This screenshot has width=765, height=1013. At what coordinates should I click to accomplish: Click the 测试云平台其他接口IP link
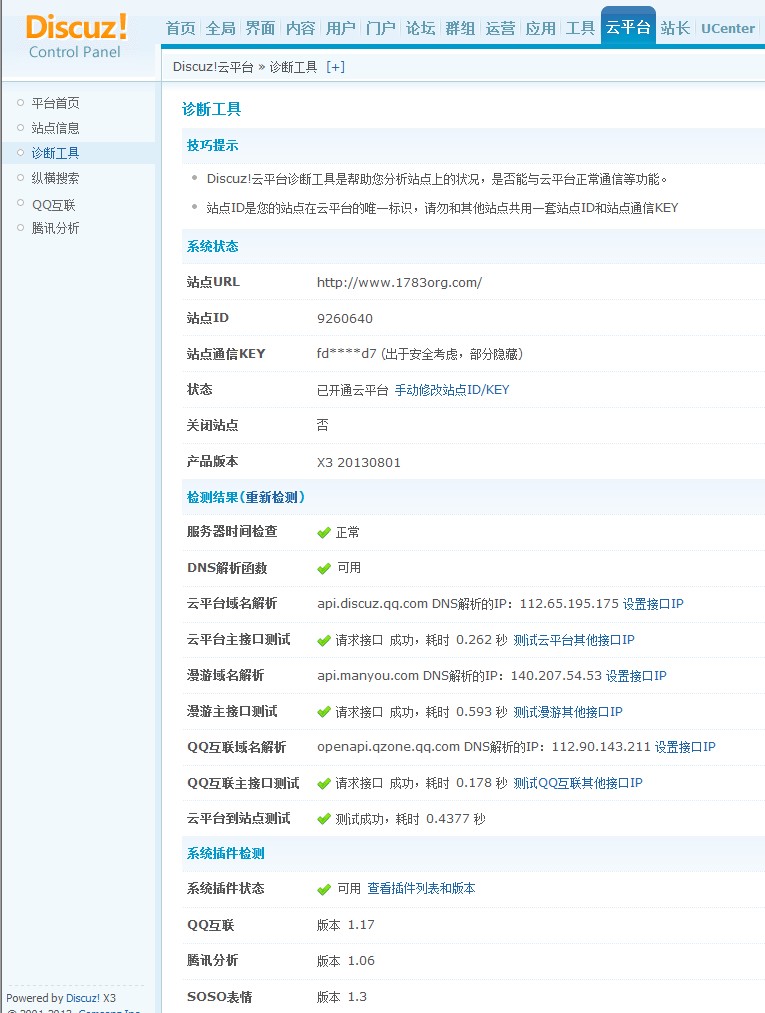coord(574,640)
